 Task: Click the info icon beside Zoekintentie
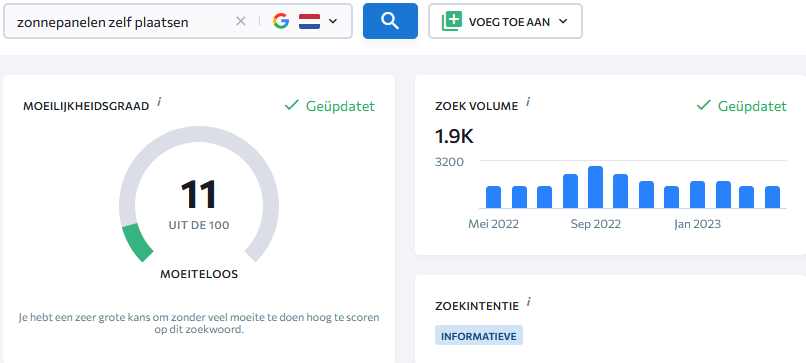pyautogui.click(x=529, y=302)
